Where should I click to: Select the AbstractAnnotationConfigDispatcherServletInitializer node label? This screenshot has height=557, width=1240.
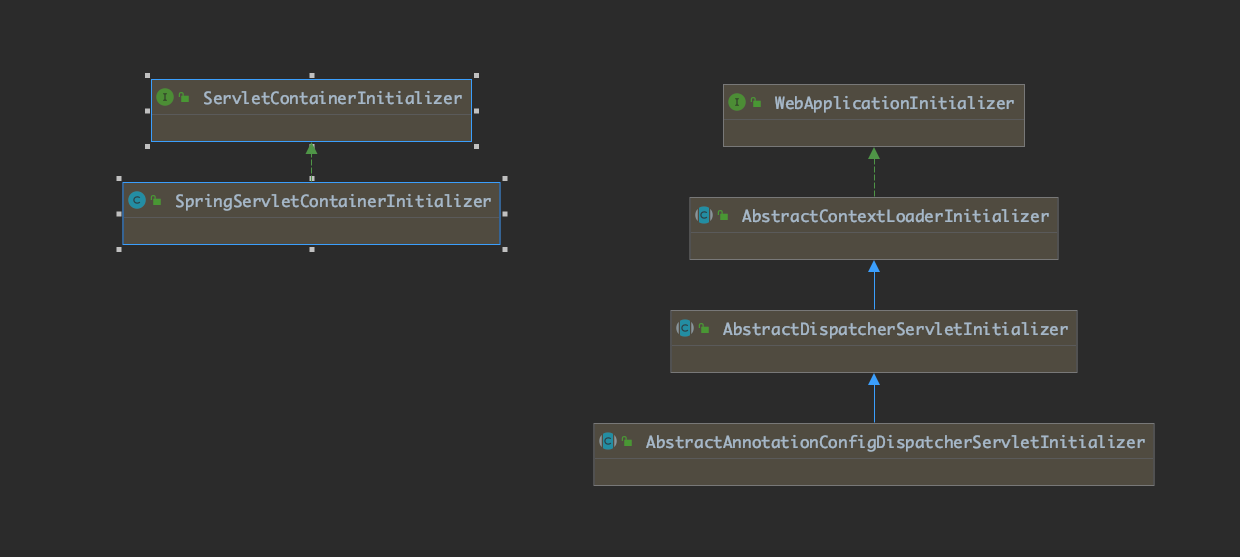tap(895, 442)
